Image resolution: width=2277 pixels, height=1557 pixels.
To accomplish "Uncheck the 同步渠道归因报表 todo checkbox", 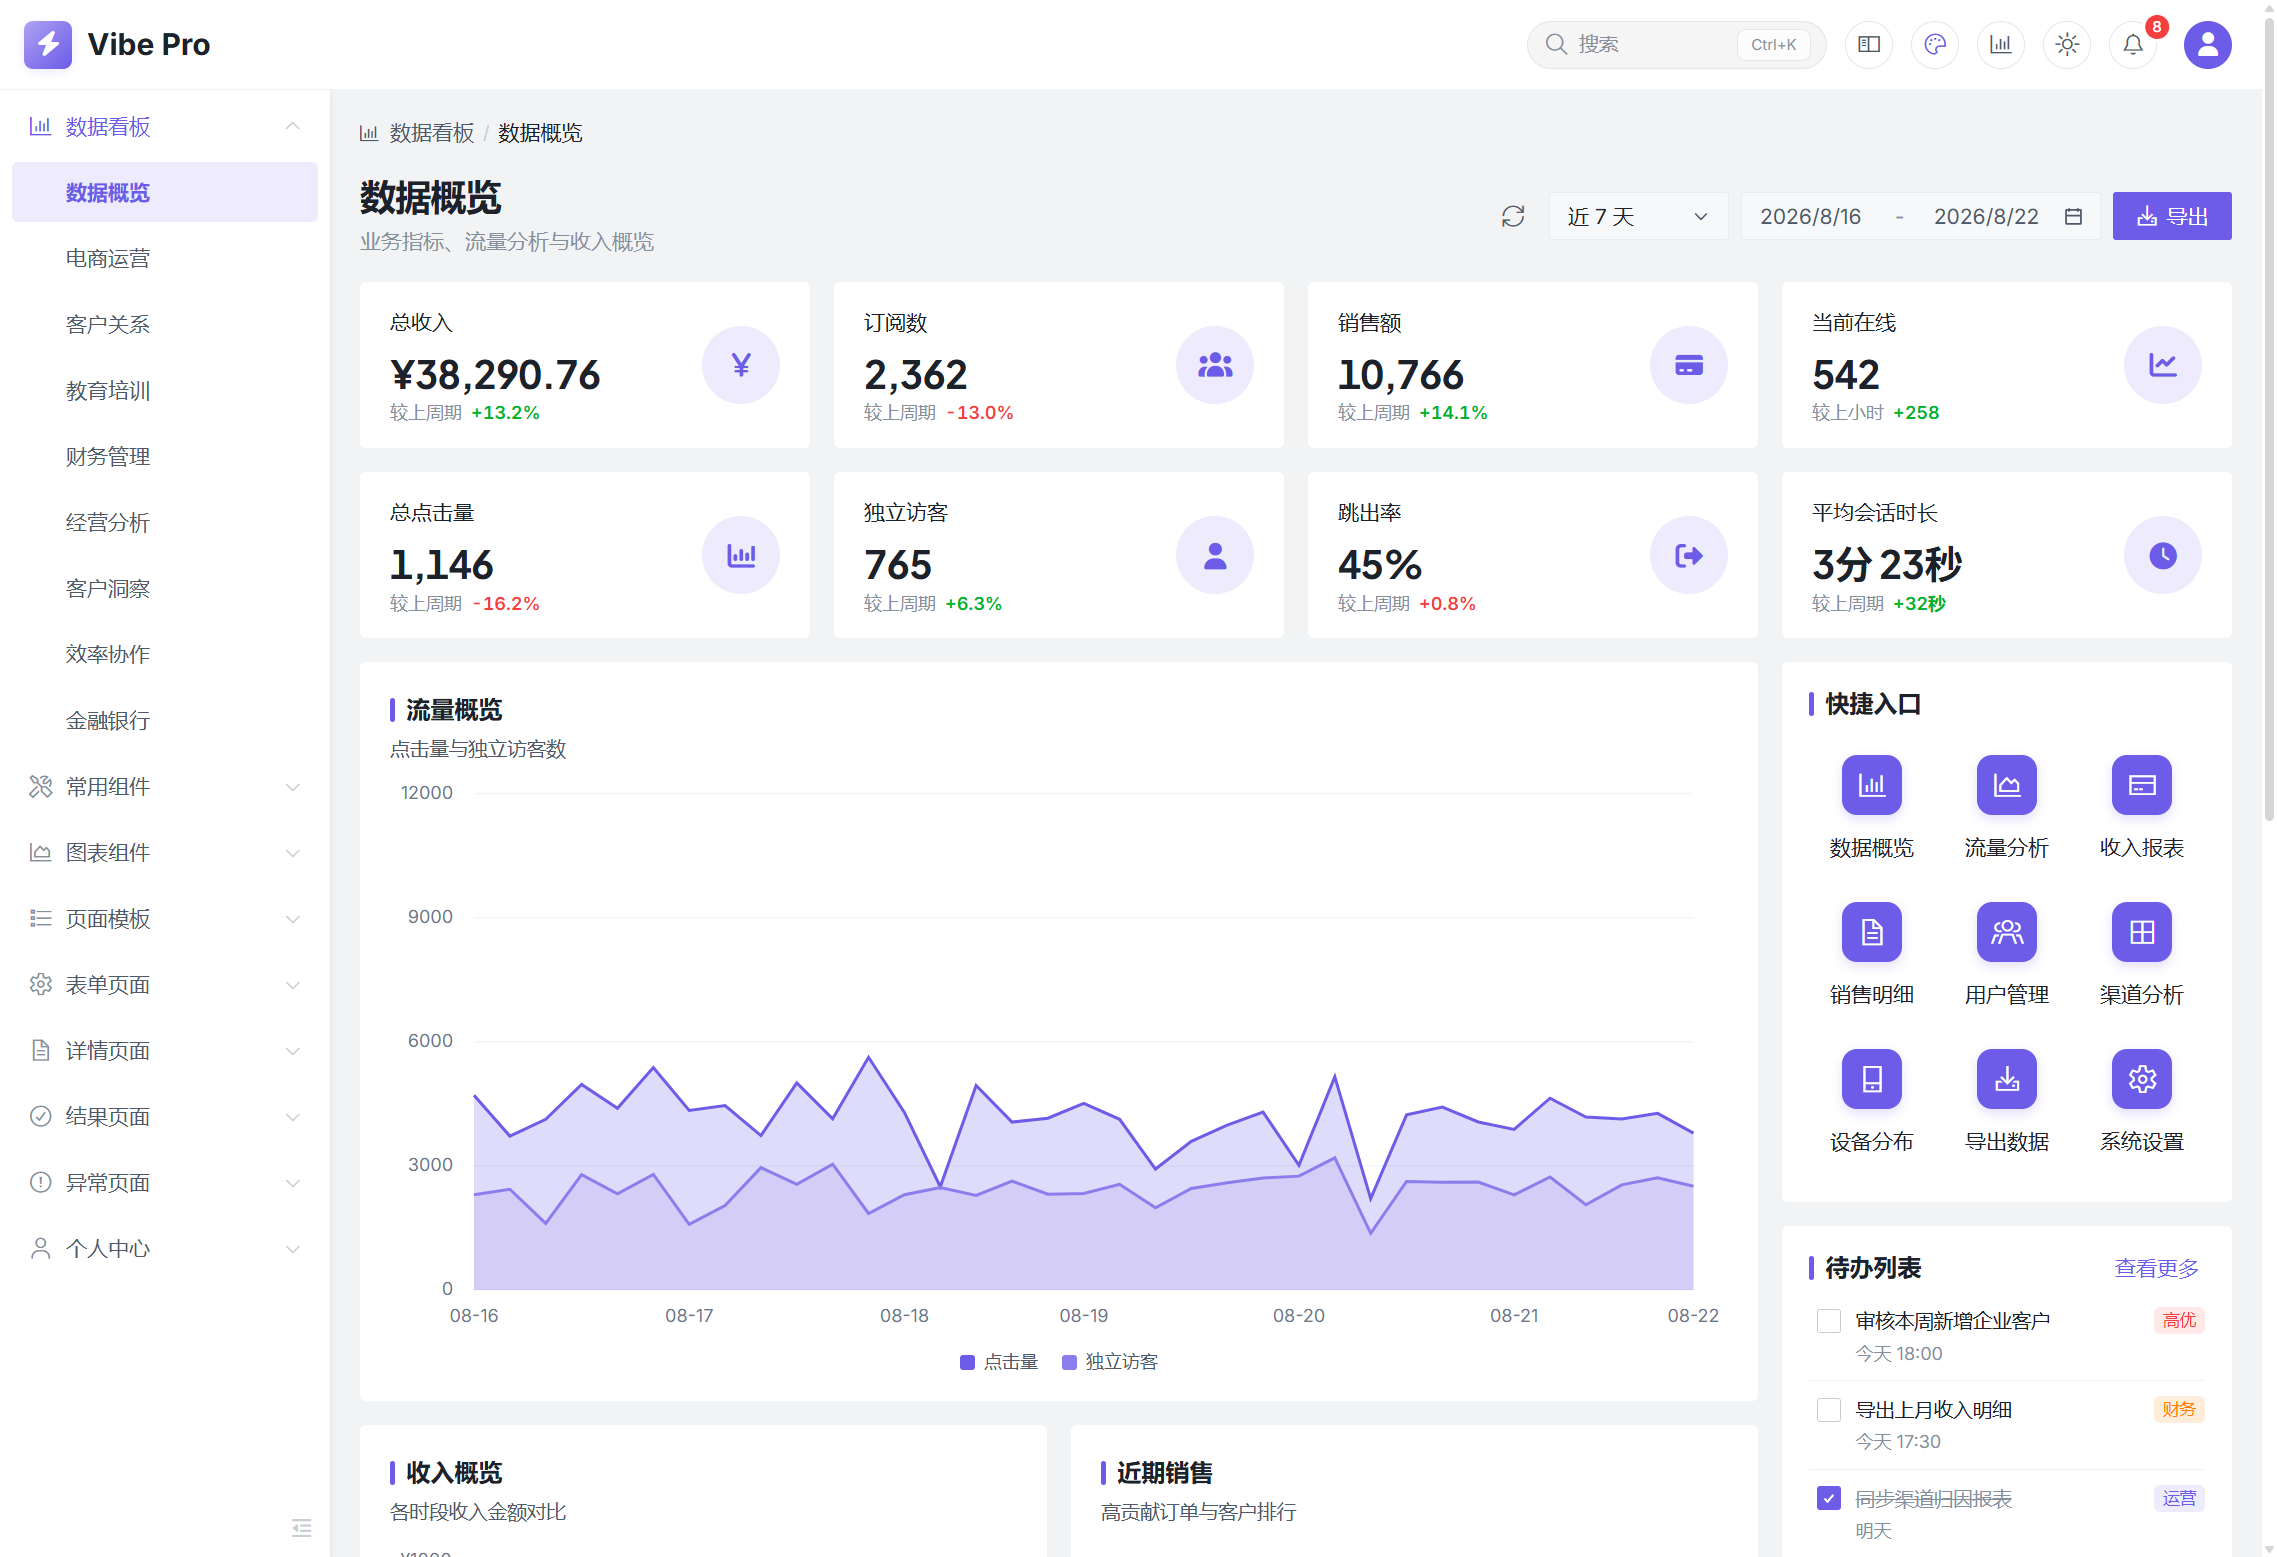I will 1829,1498.
